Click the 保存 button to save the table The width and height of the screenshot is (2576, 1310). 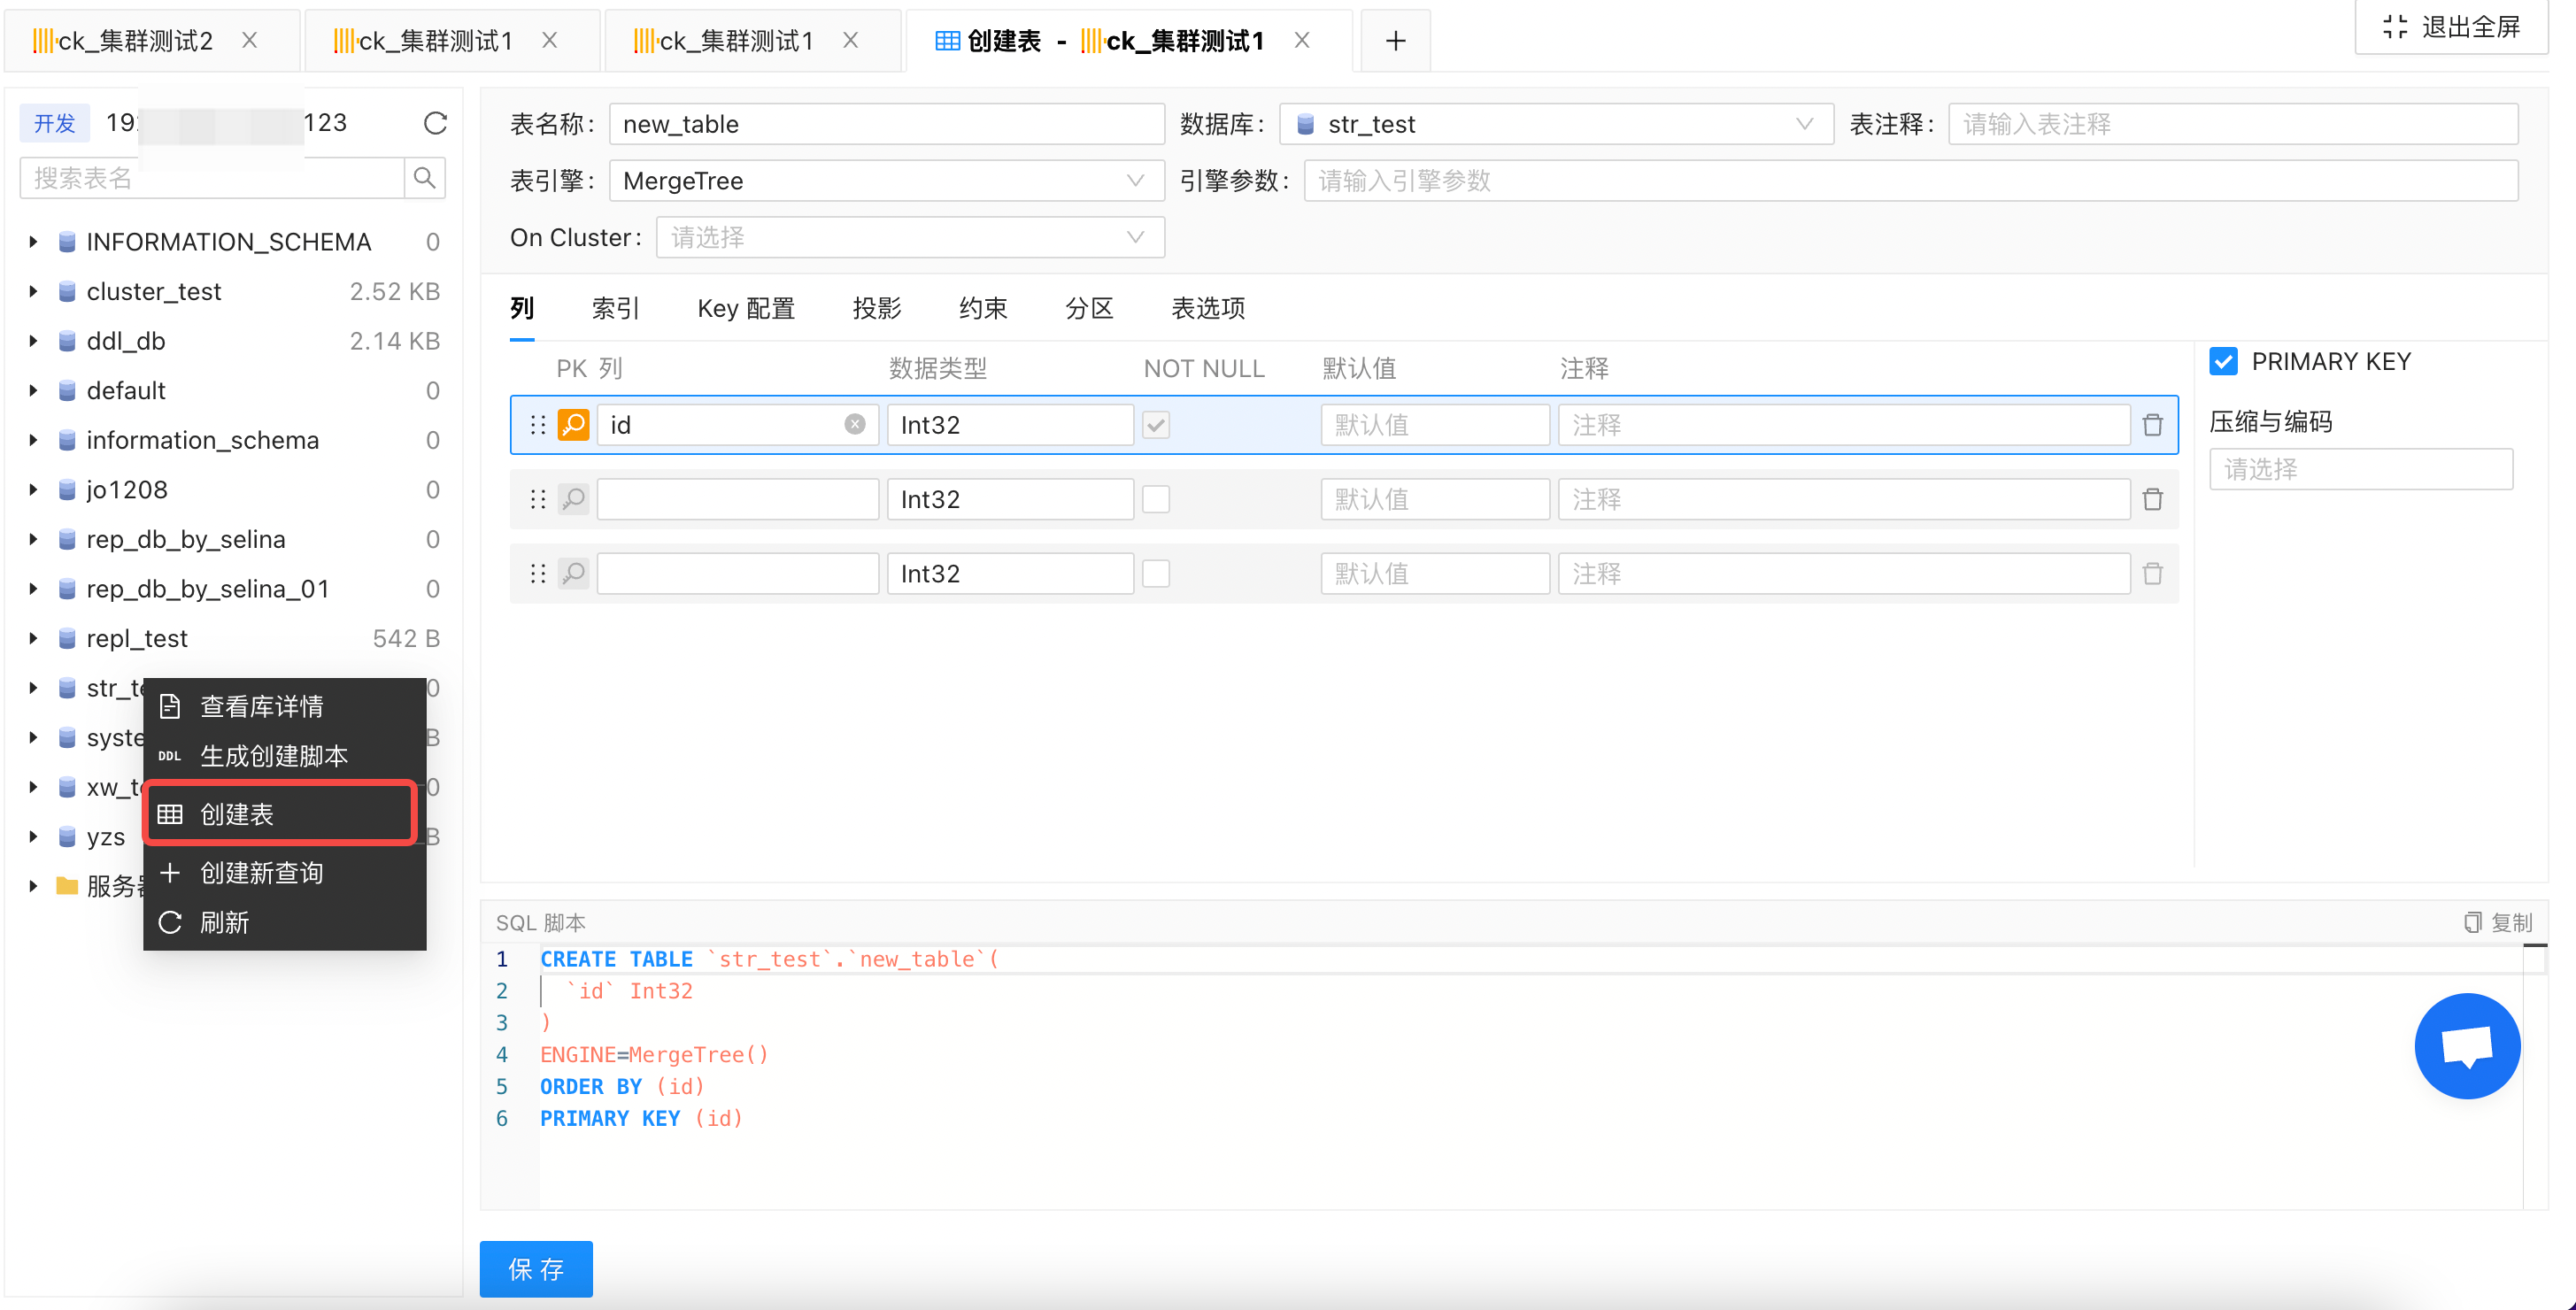(536, 1268)
